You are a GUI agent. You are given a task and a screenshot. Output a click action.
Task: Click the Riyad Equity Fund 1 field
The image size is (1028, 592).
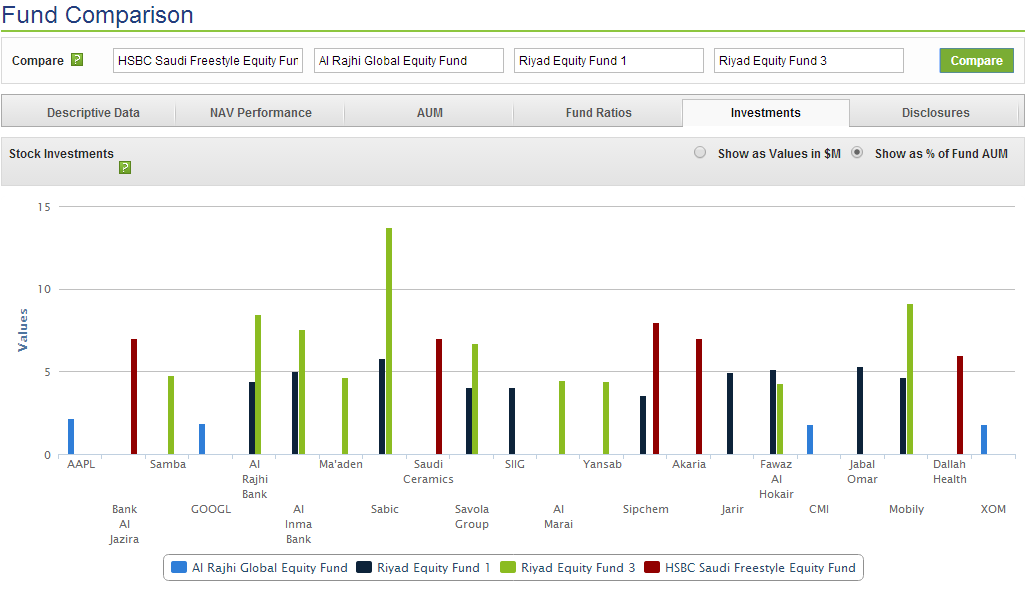608,60
